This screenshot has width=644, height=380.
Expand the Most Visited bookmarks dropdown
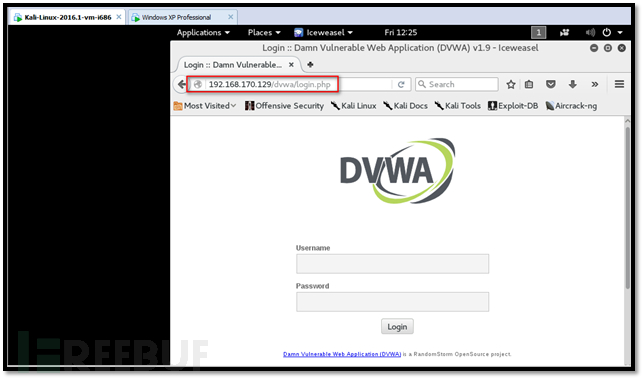tap(205, 106)
